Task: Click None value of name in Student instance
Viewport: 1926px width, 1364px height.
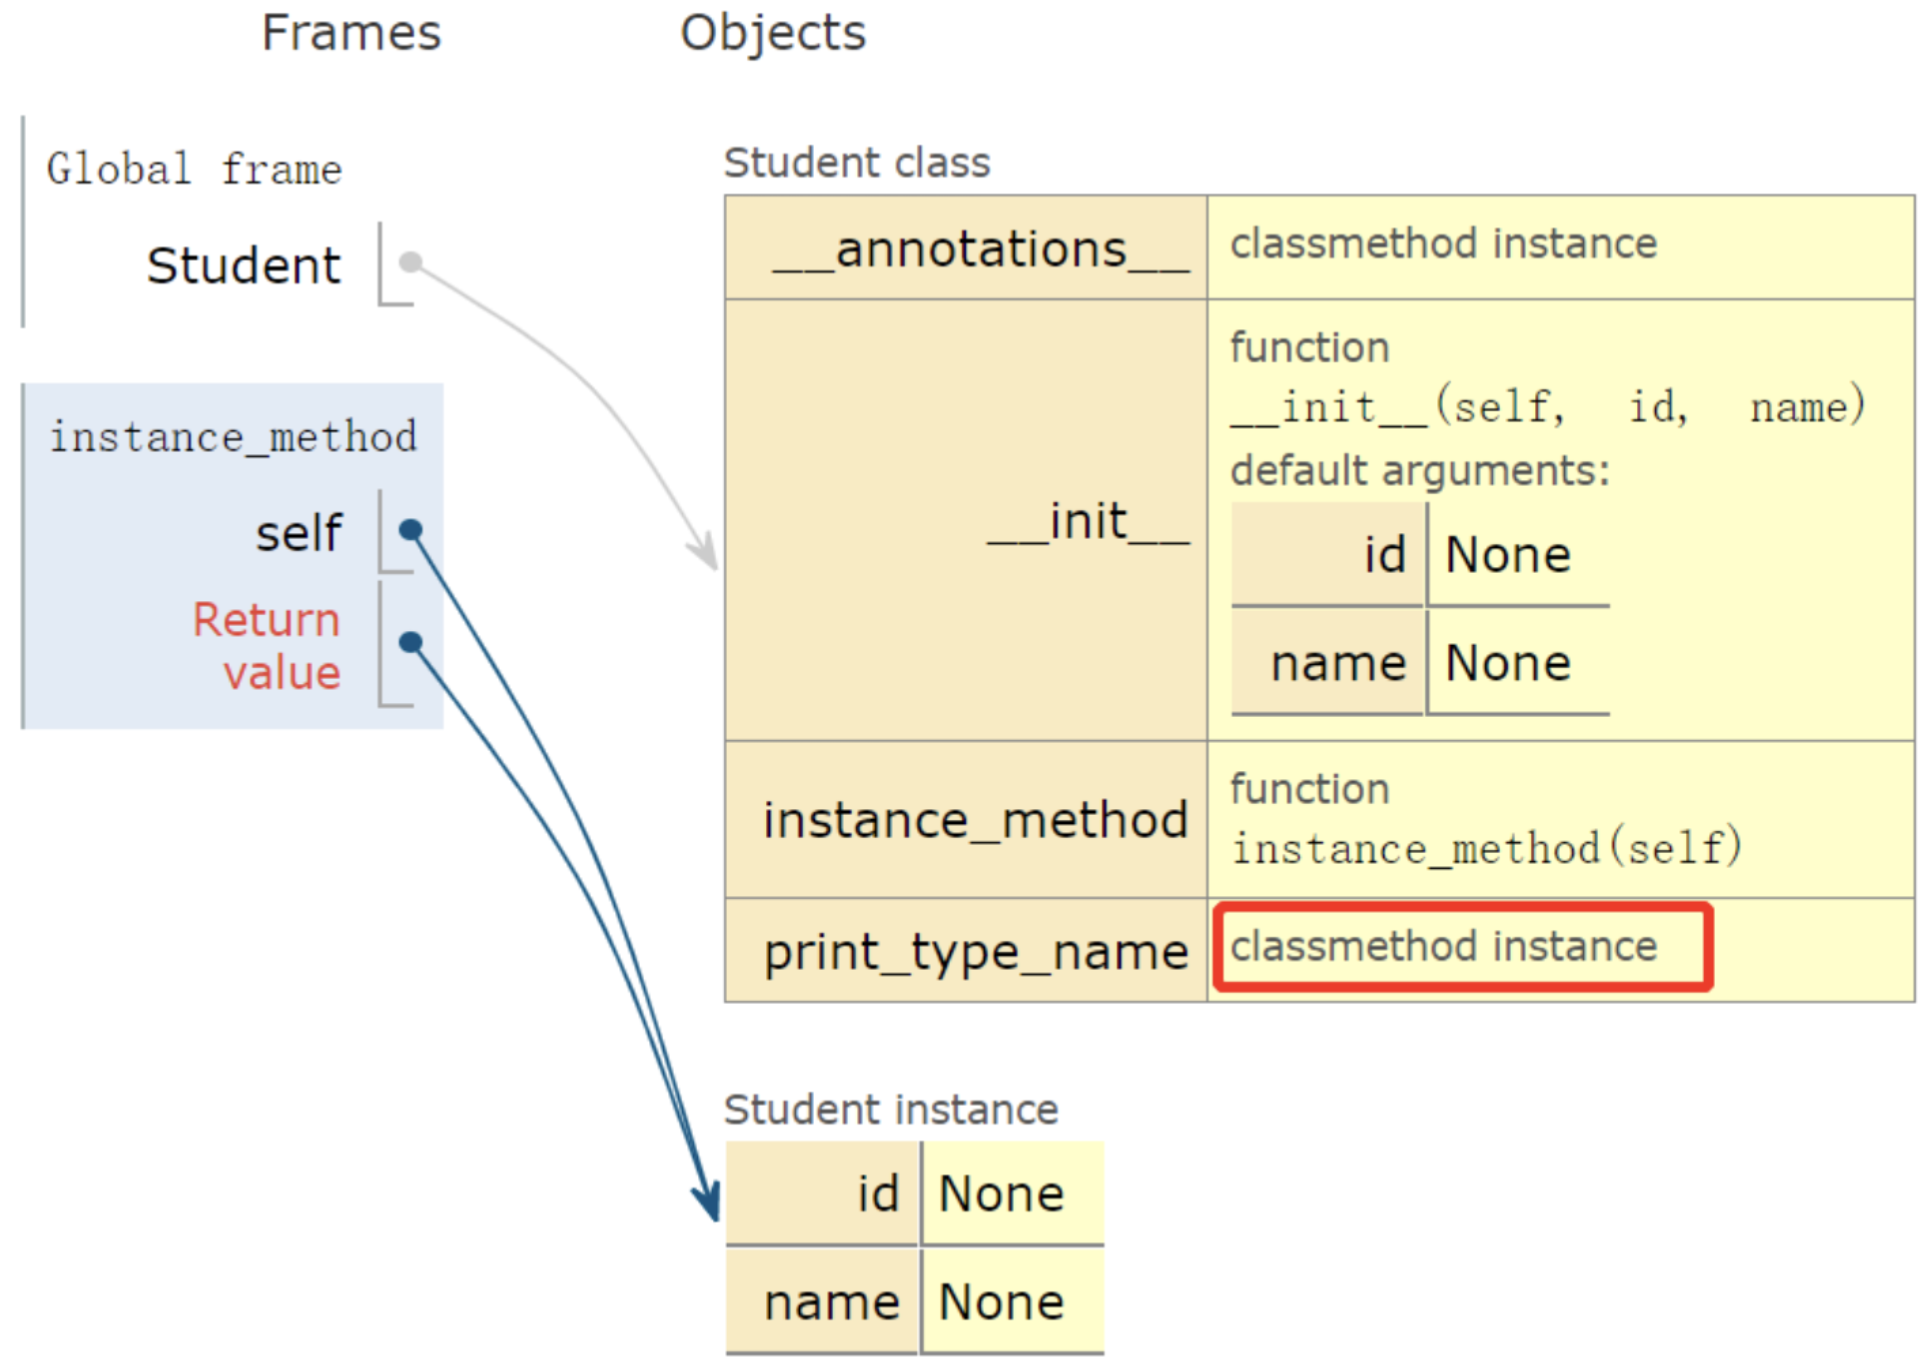Action: click(x=1001, y=1301)
